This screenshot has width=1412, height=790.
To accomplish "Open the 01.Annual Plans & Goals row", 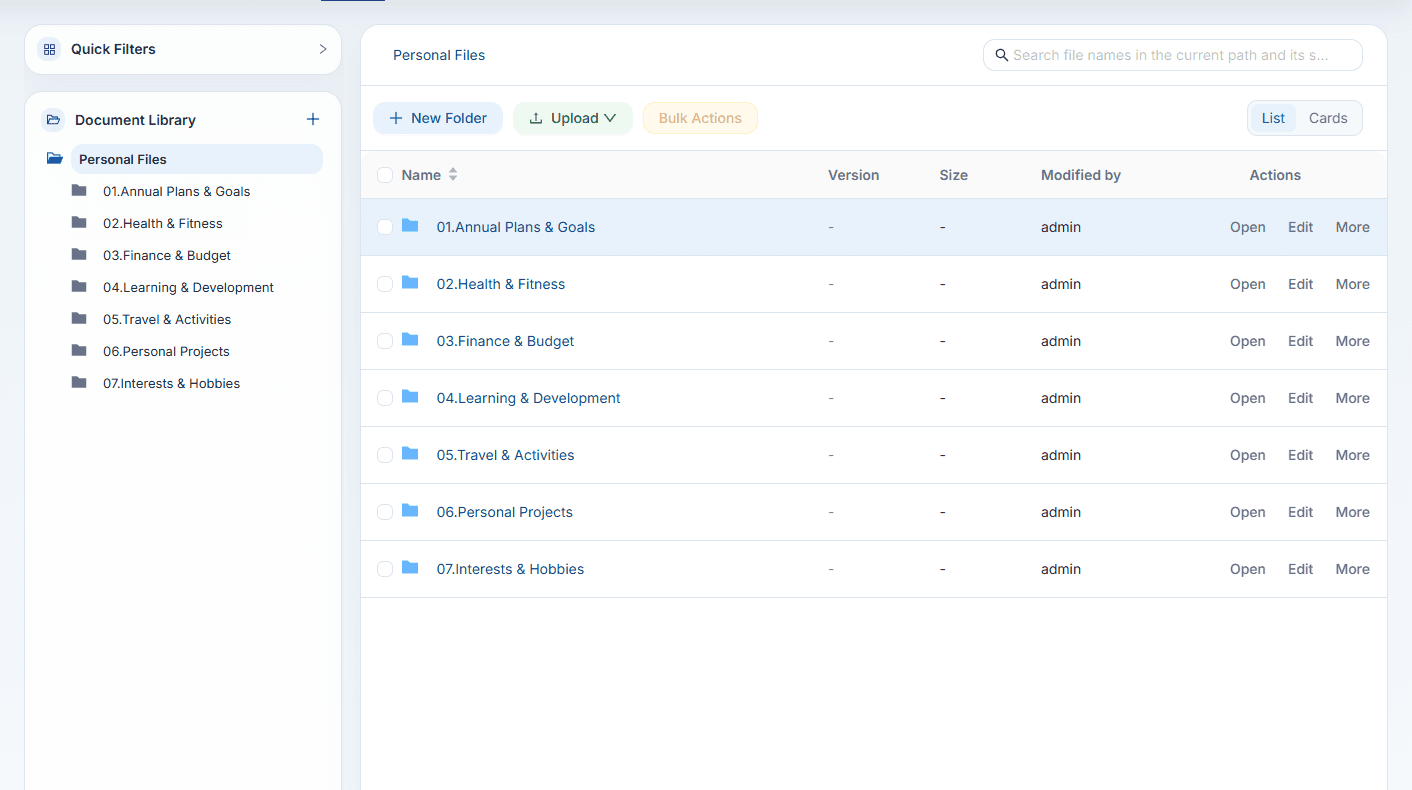I will 1247,227.
